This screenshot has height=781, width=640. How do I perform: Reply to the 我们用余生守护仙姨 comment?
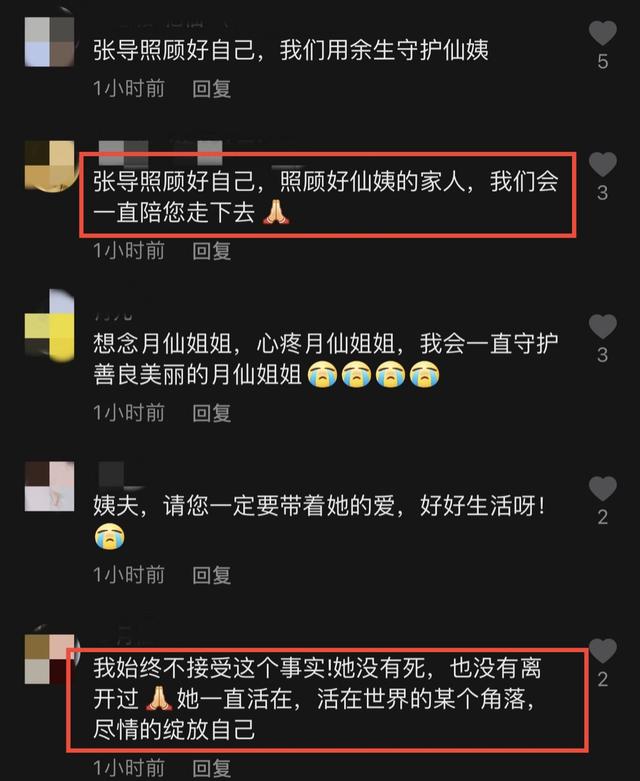click(212, 89)
